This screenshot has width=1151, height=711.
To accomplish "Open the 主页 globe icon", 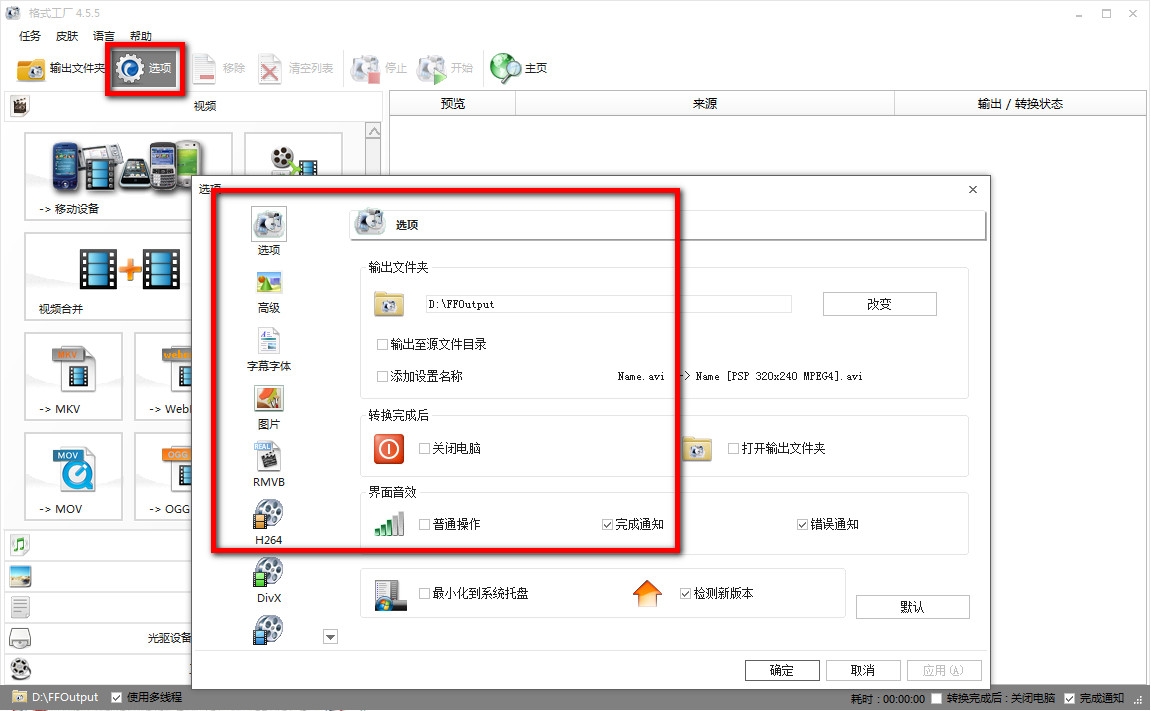I will pyautogui.click(x=506, y=68).
